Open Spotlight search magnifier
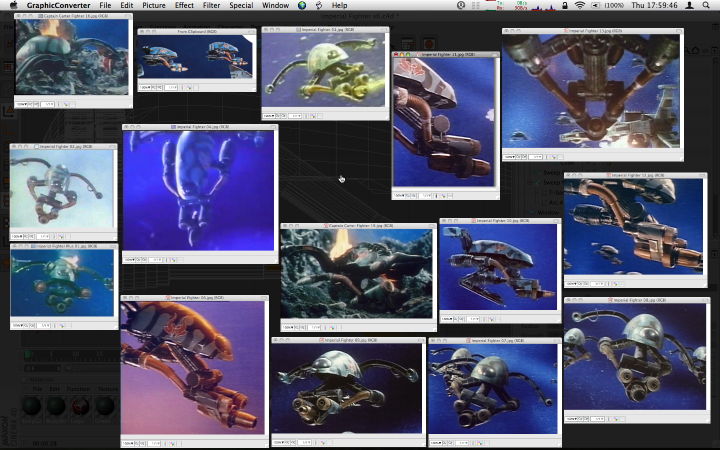Viewport: 720px width, 450px height. (706, 6)
